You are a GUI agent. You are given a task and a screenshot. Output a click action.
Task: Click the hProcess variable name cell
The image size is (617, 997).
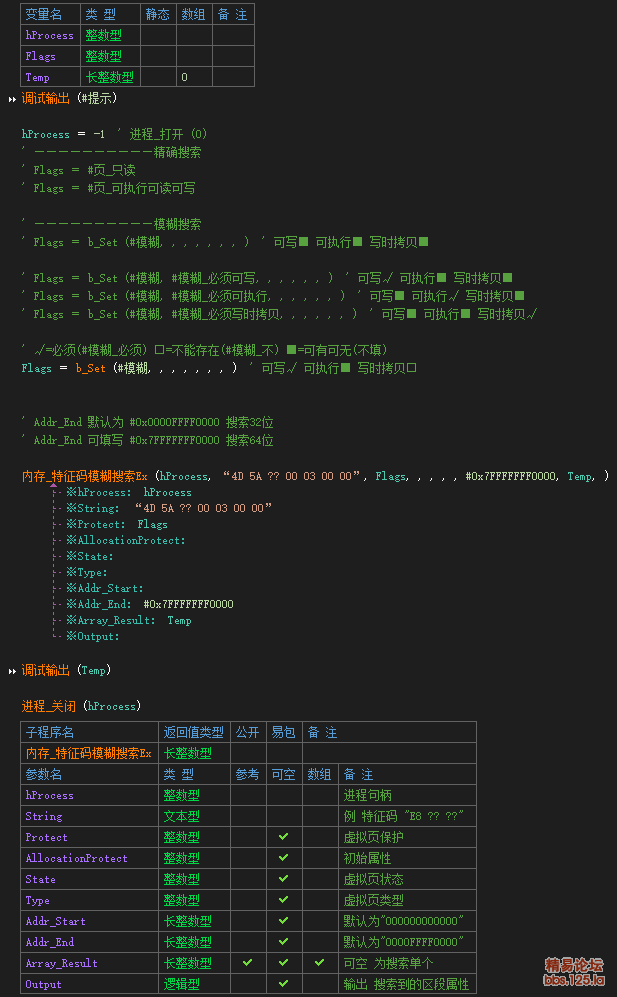pyautogui.click(x=50, y=35)
